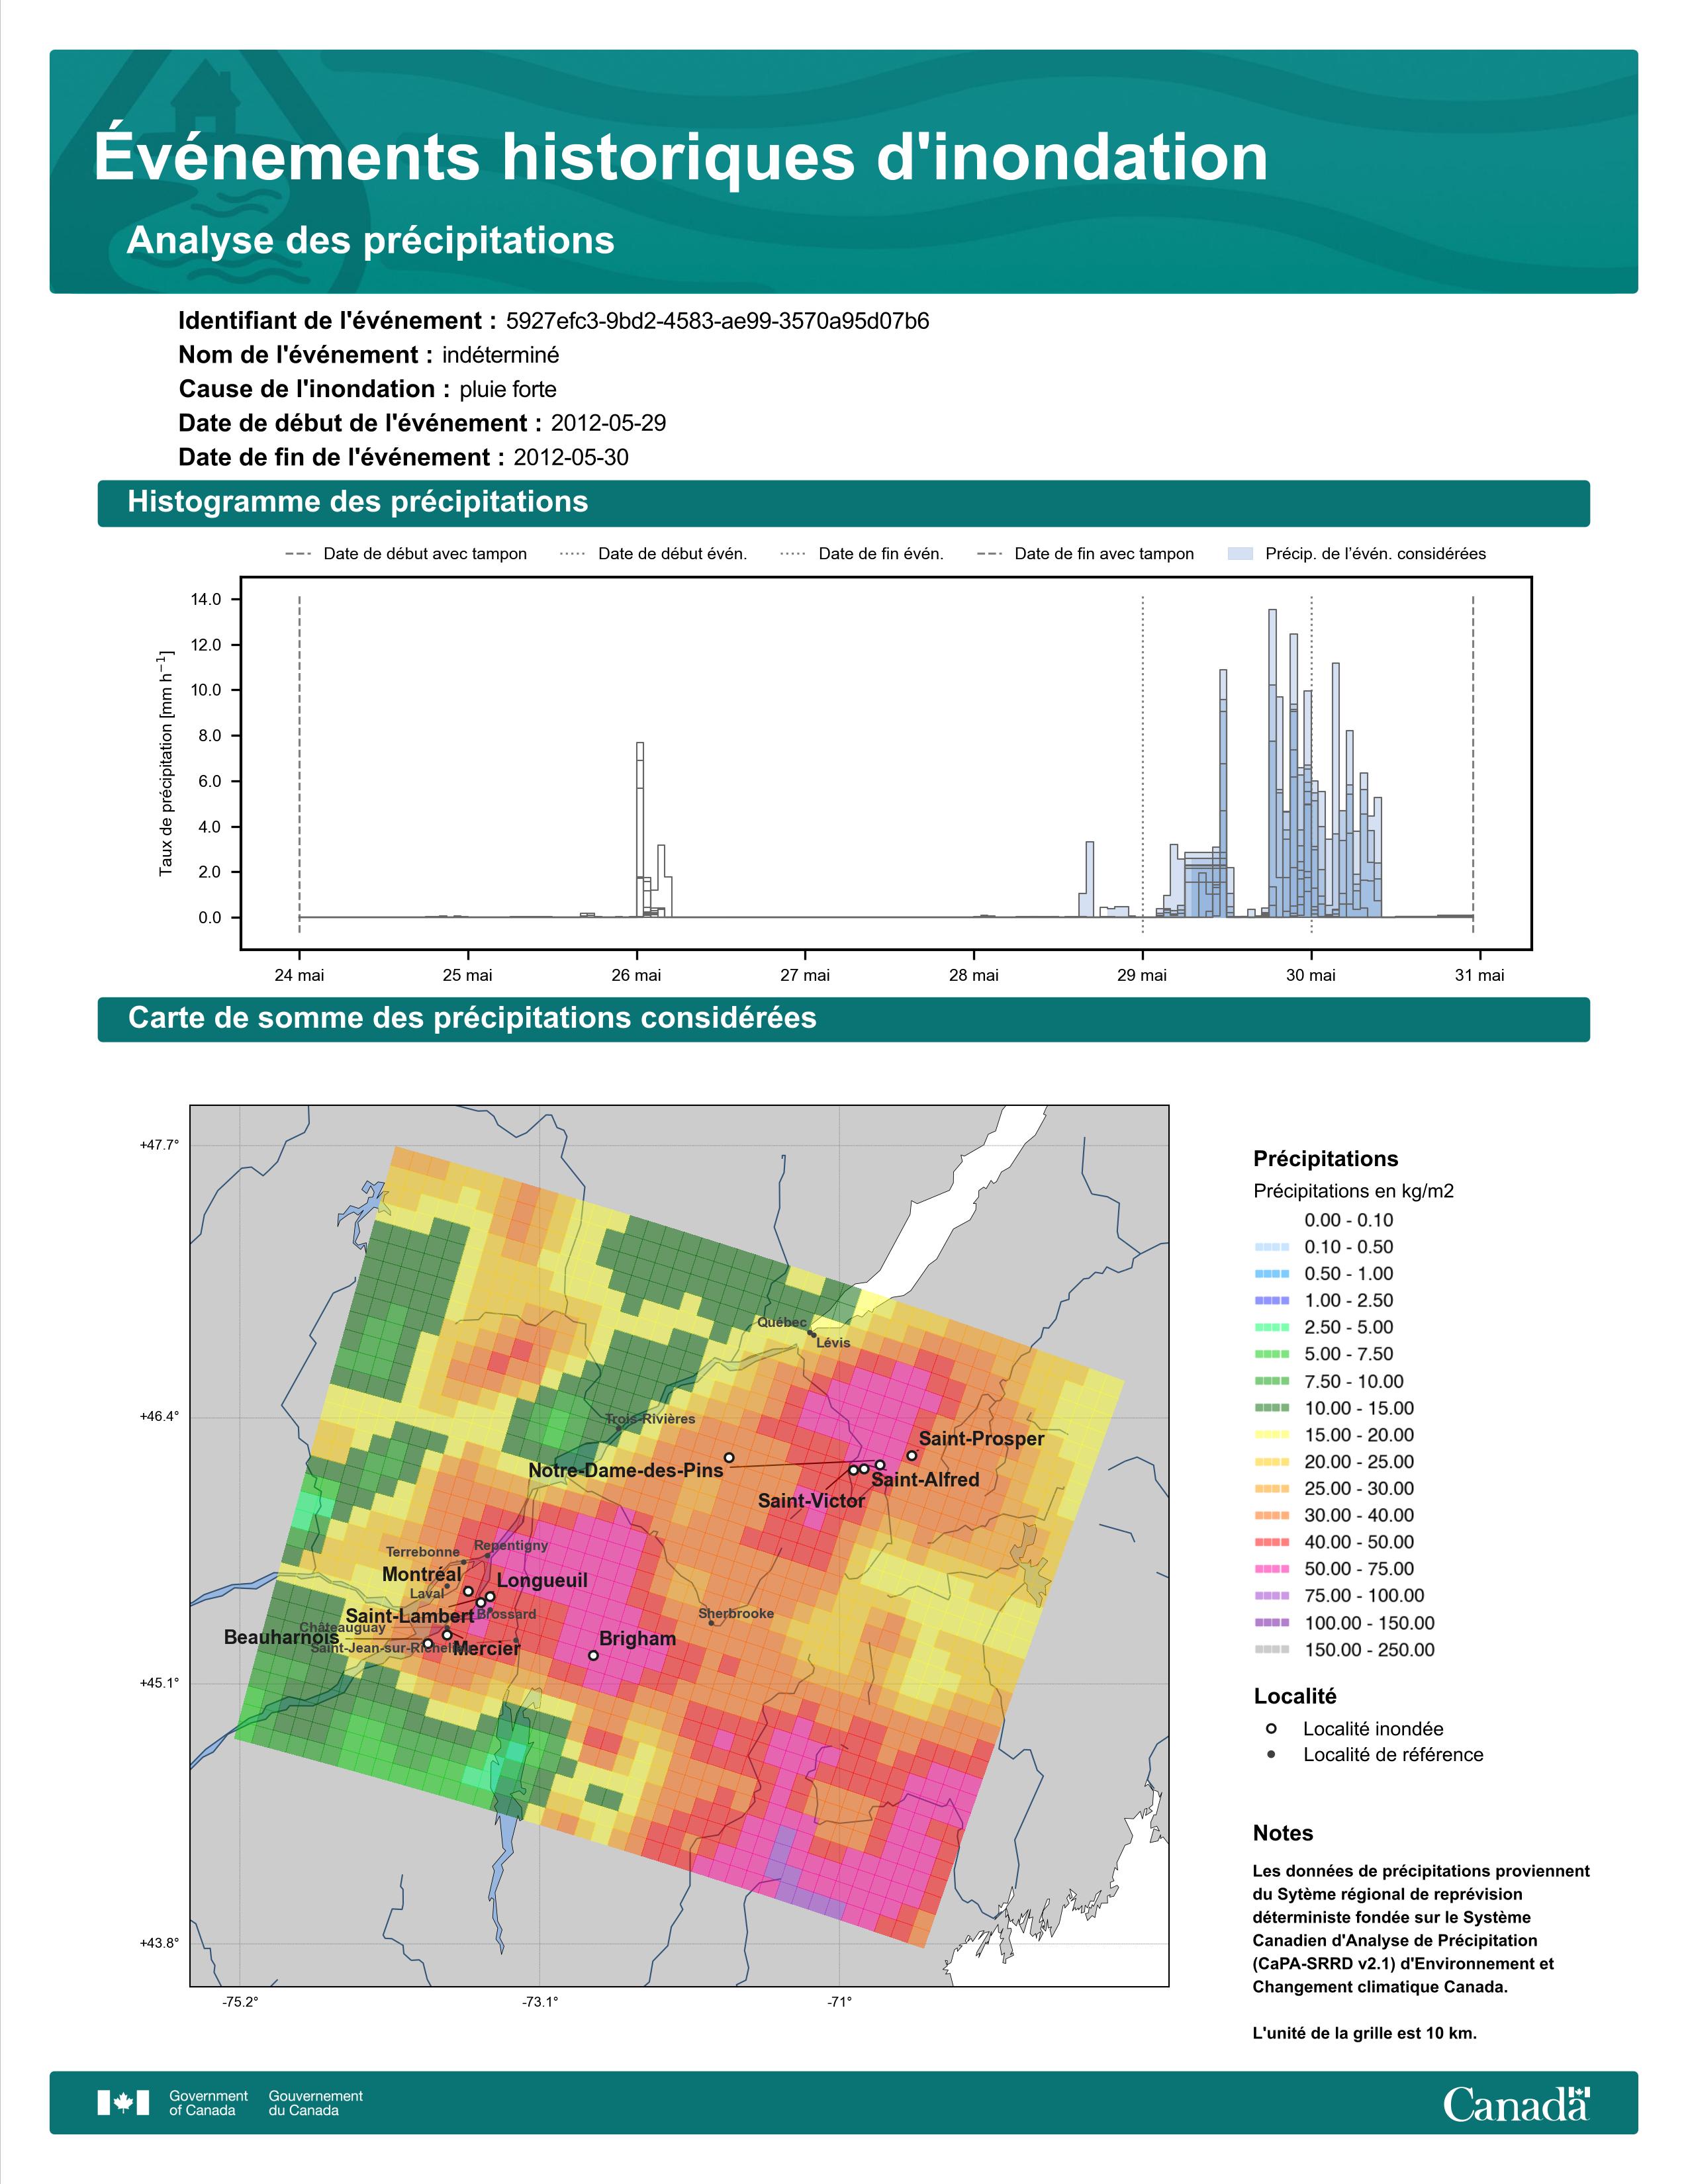Click the tall histogram bar near 26 mai
1688x2184 pixels.
640,830
